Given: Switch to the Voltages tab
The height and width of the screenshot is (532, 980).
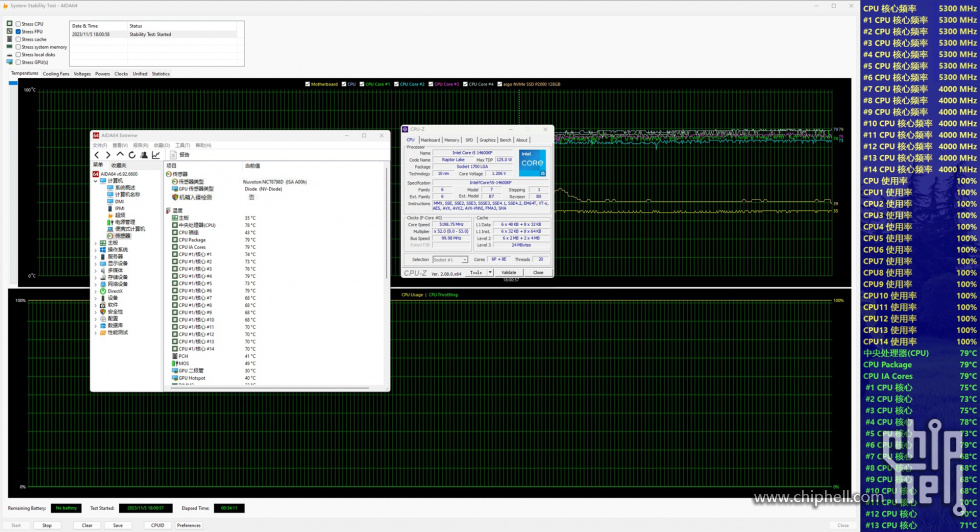Looking at the screenshot, I should [x=82, y=74].
